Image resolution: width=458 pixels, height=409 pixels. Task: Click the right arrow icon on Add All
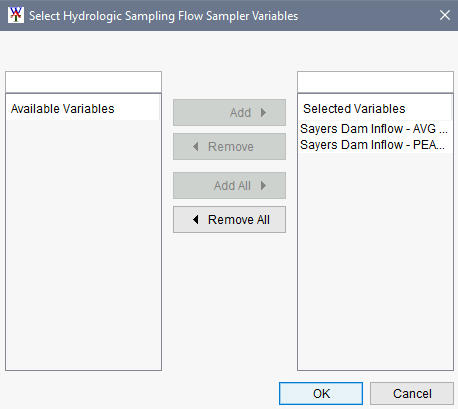tap(263, 185)
